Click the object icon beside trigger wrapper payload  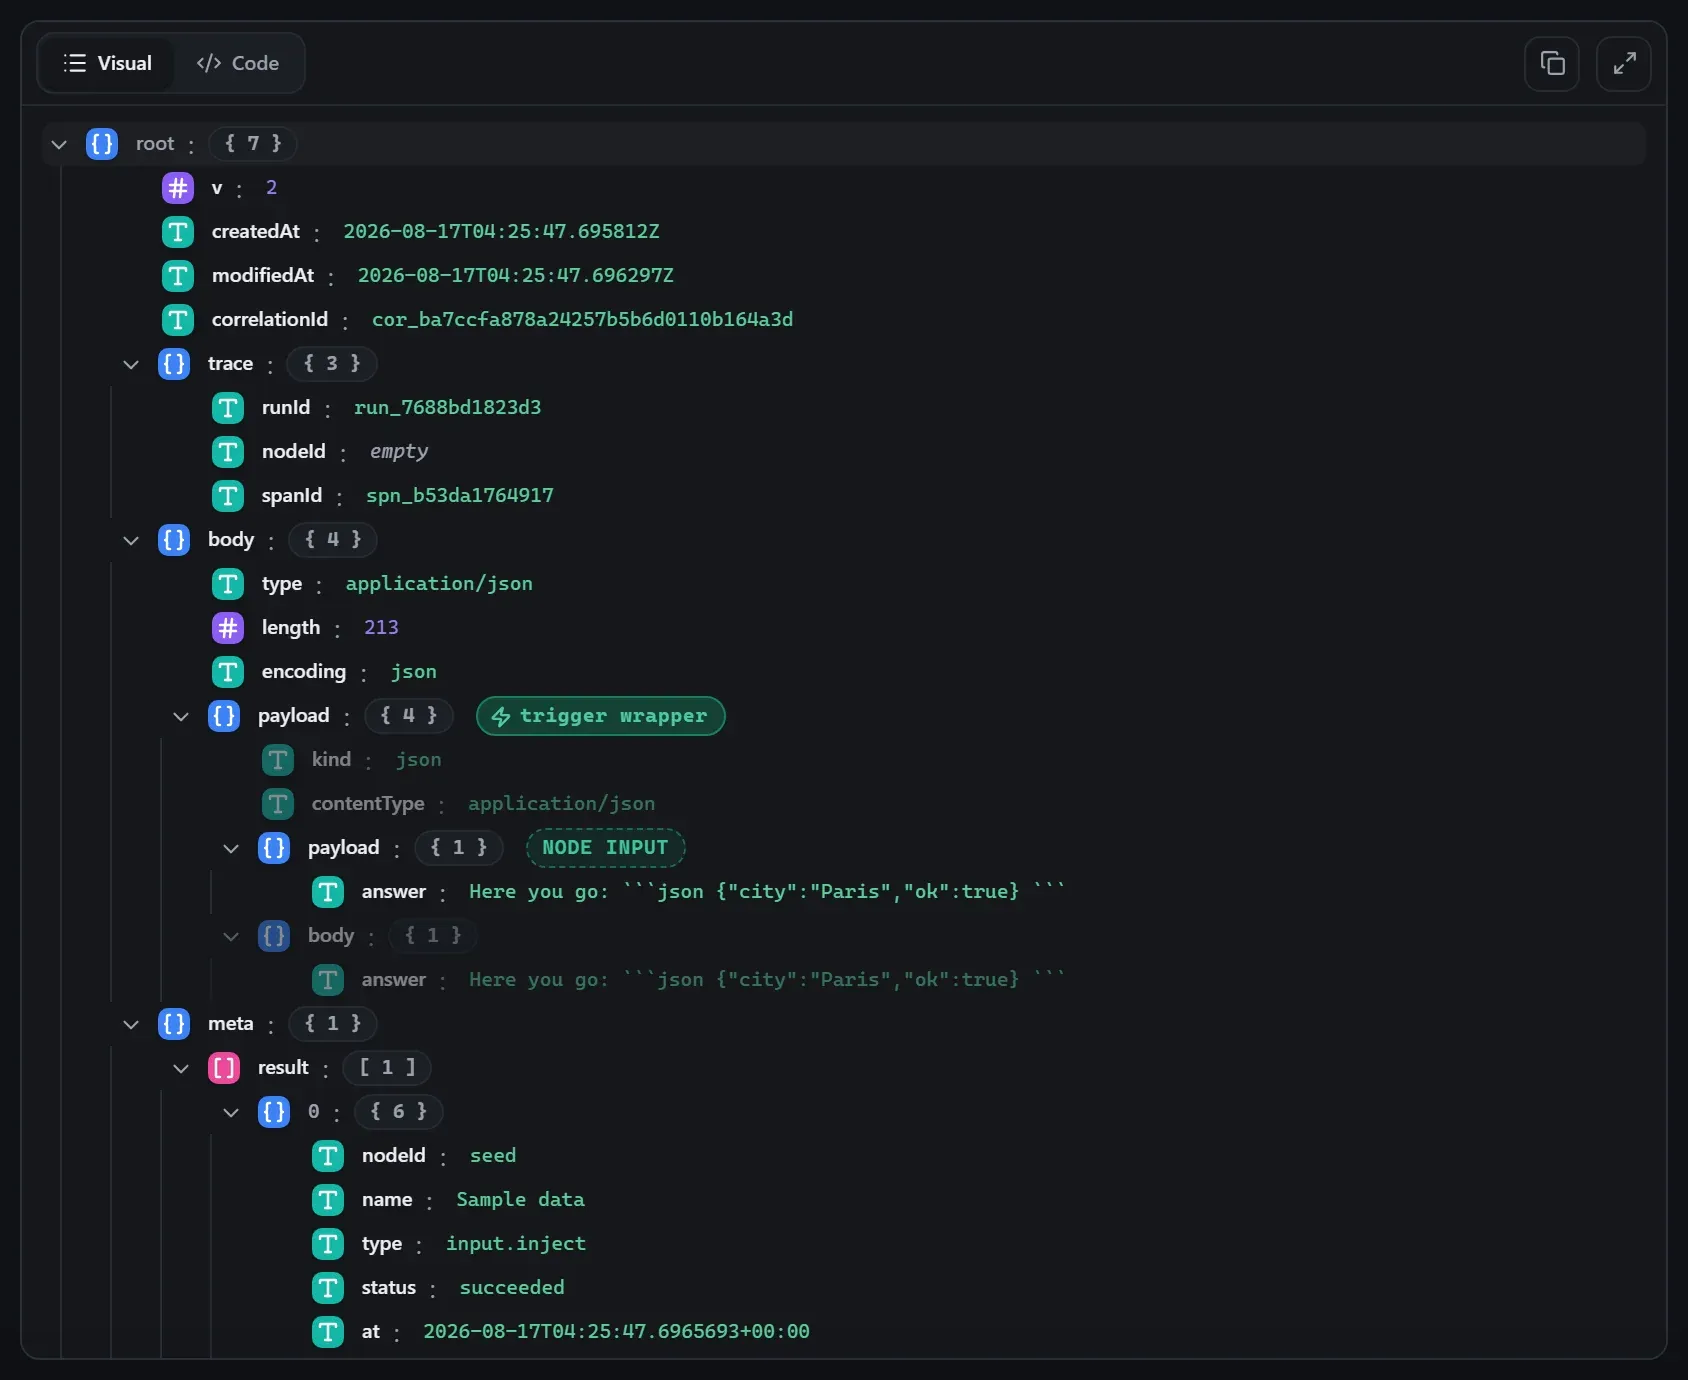coord(224,716)
